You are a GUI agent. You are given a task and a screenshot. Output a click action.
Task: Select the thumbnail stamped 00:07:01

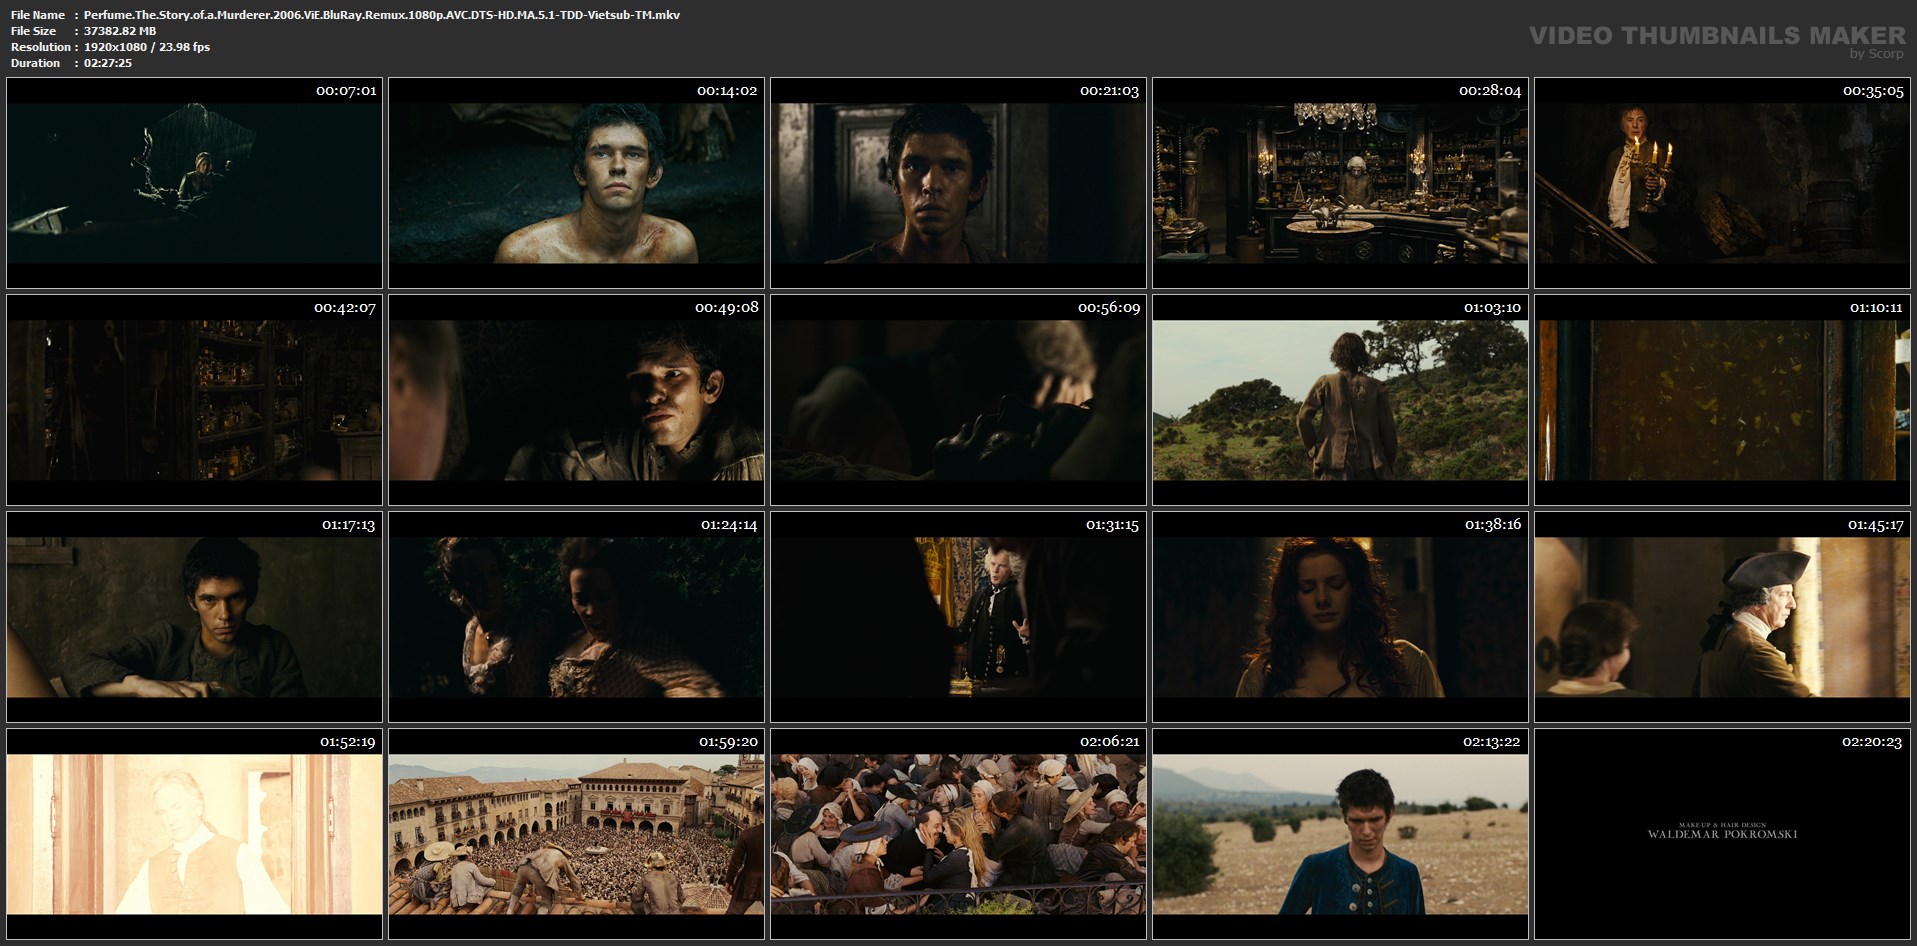point(194,183)
